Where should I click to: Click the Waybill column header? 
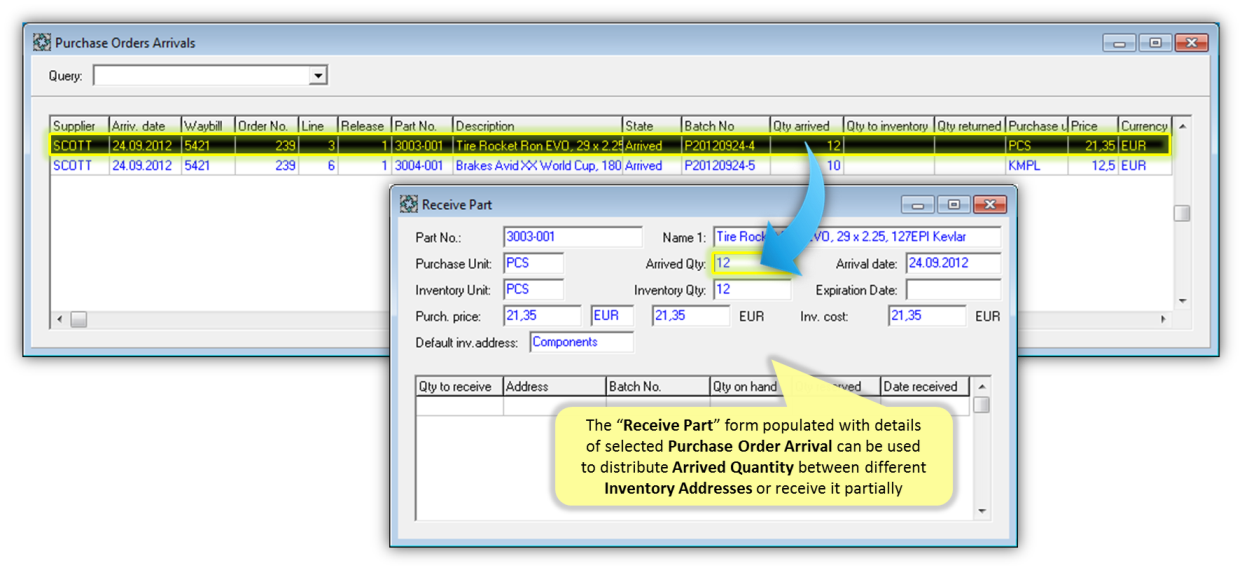(207, 126)
